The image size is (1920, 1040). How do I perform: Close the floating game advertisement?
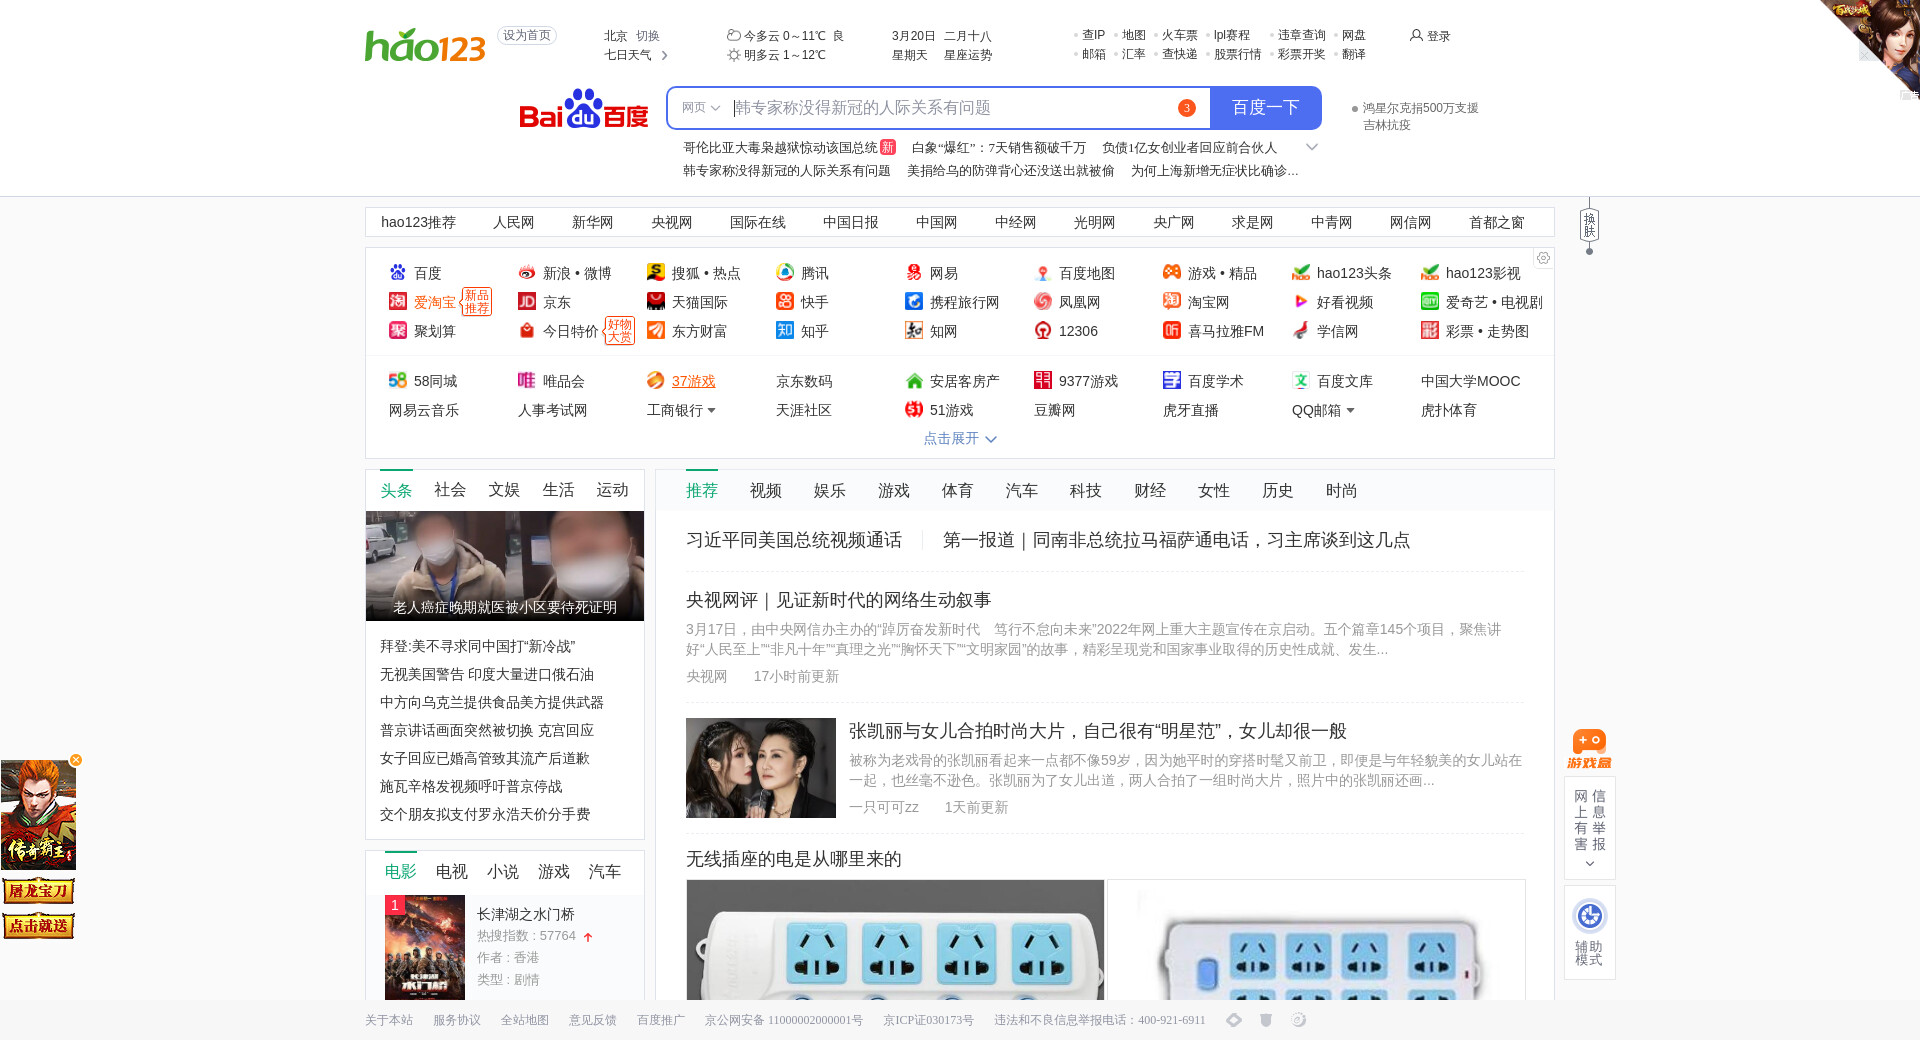pos(76,760)
